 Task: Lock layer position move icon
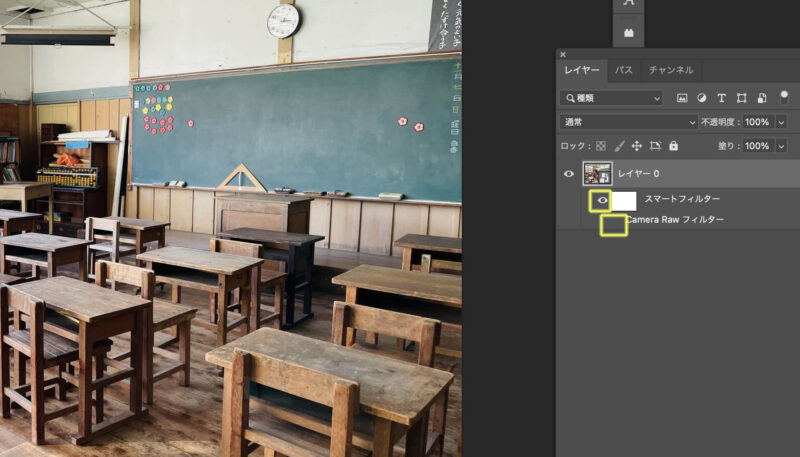pyautogui.click(x=637, y=146)
